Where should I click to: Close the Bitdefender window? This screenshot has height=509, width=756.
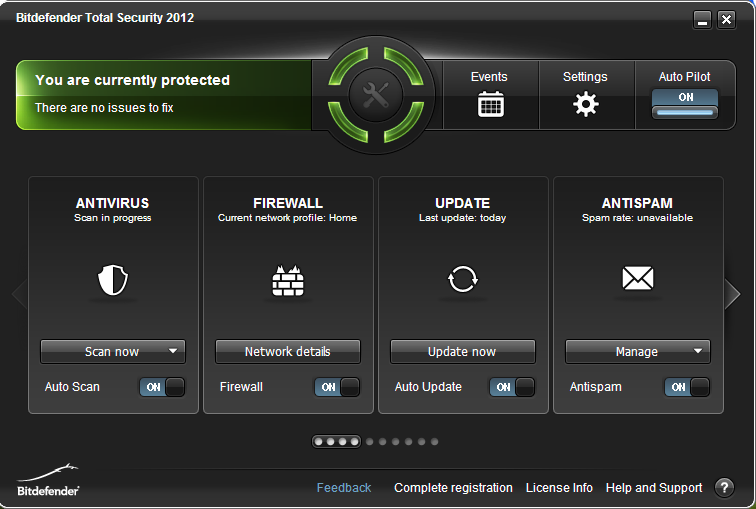726,20
